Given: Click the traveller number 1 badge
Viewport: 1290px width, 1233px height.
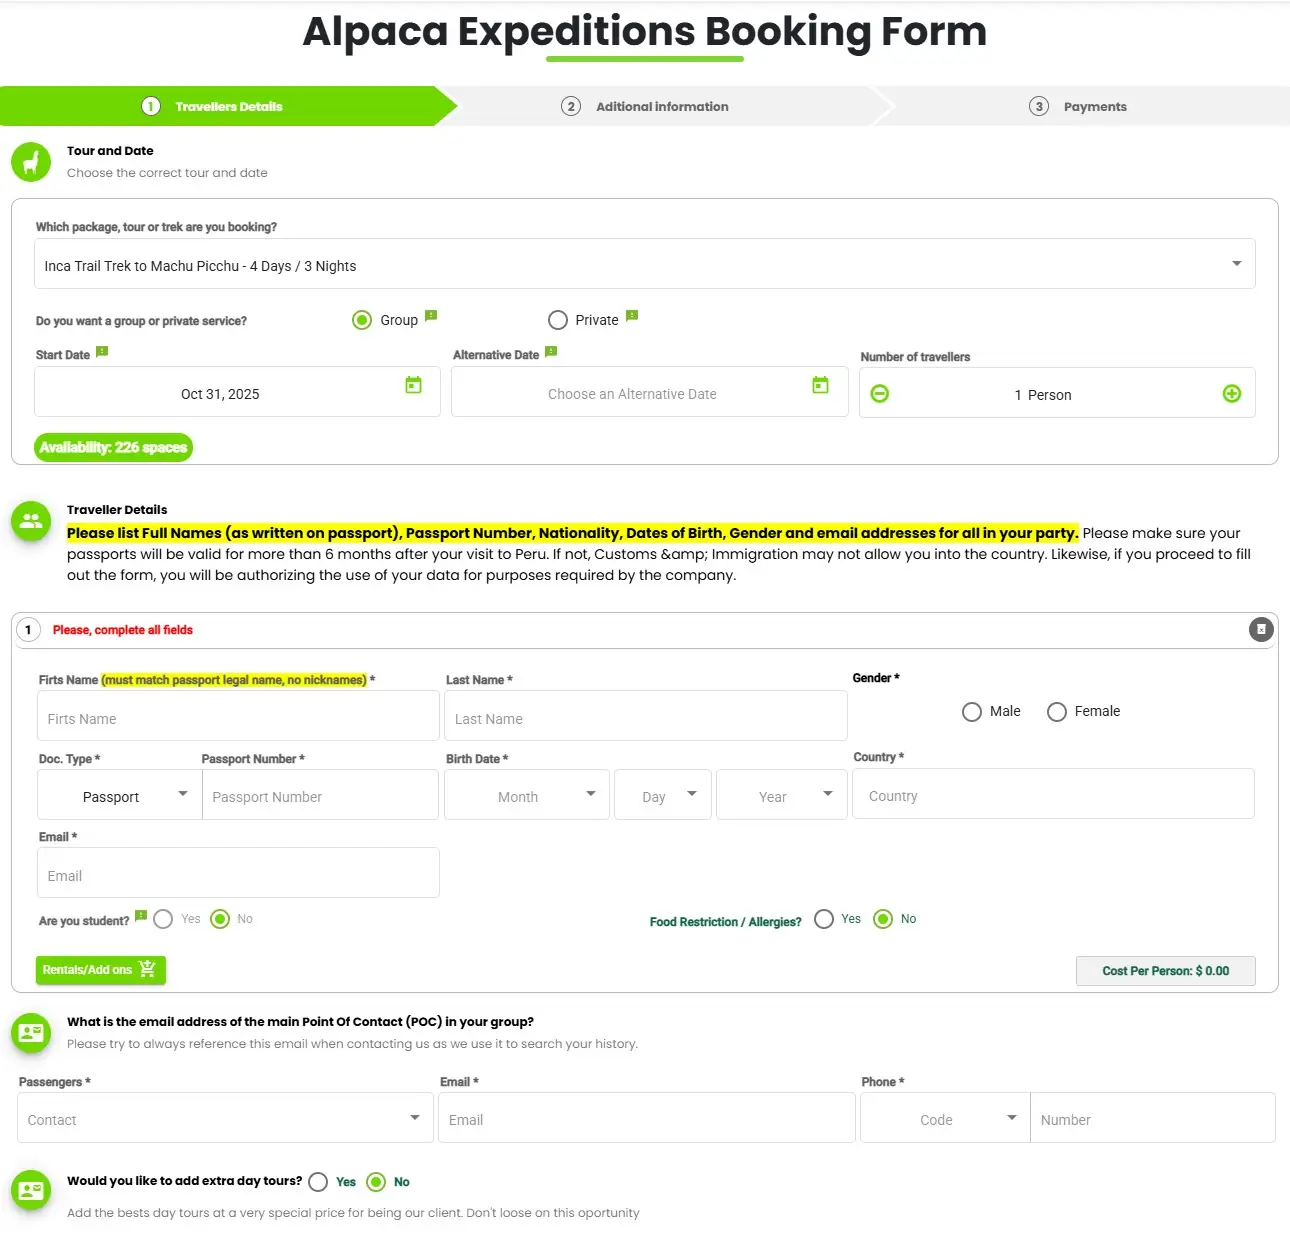Looking at the screenshot, I should 28,630.
